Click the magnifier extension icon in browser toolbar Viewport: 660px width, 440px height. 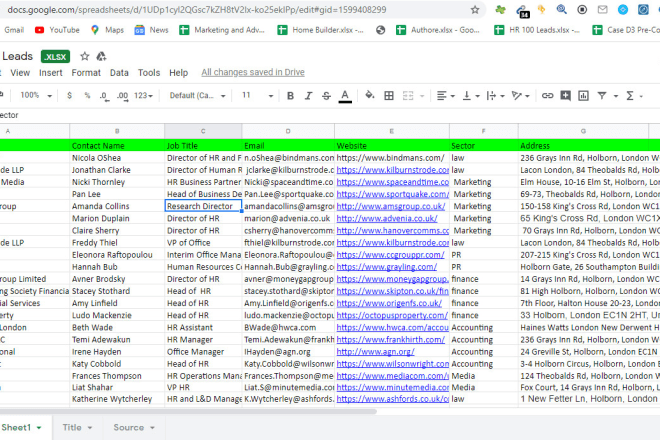[562, 9]
